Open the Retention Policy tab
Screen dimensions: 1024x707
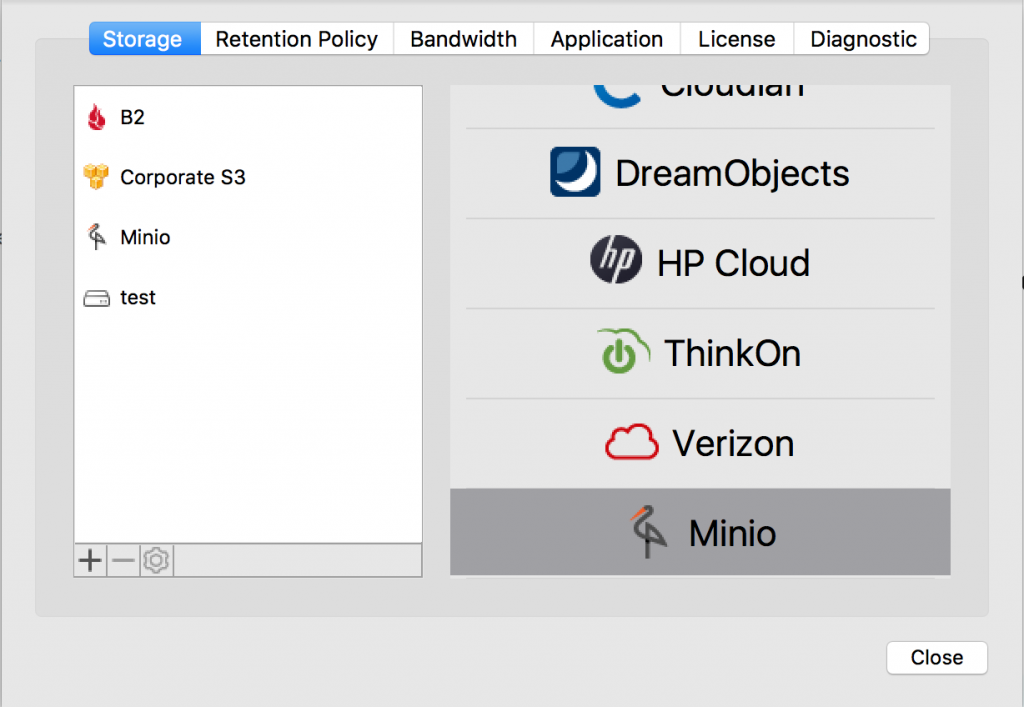click(x=296, y=39)
